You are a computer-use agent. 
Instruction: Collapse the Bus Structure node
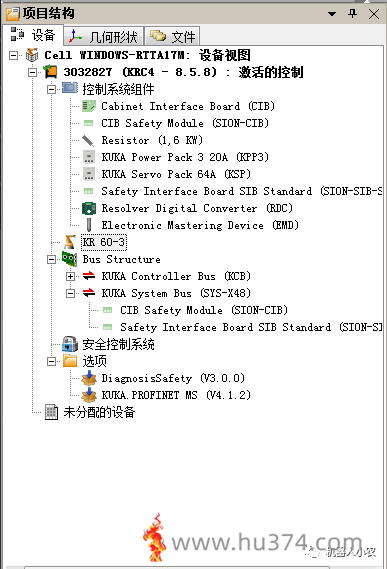pos(51,259)
